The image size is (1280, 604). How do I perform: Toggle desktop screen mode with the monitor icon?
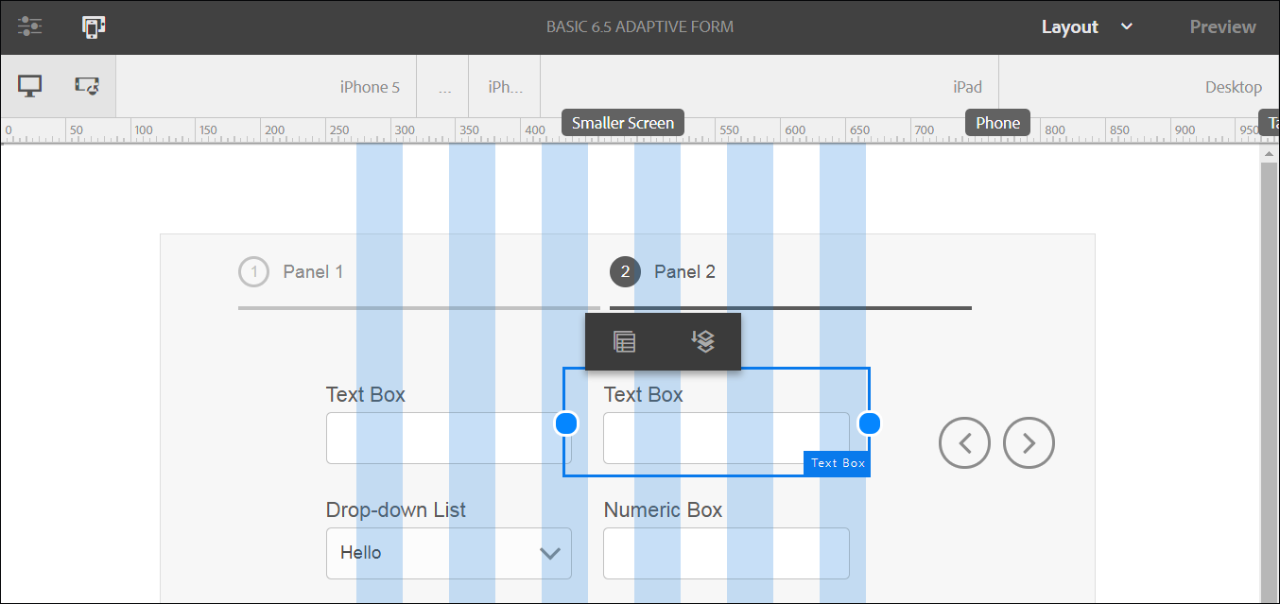coord(29,86)
